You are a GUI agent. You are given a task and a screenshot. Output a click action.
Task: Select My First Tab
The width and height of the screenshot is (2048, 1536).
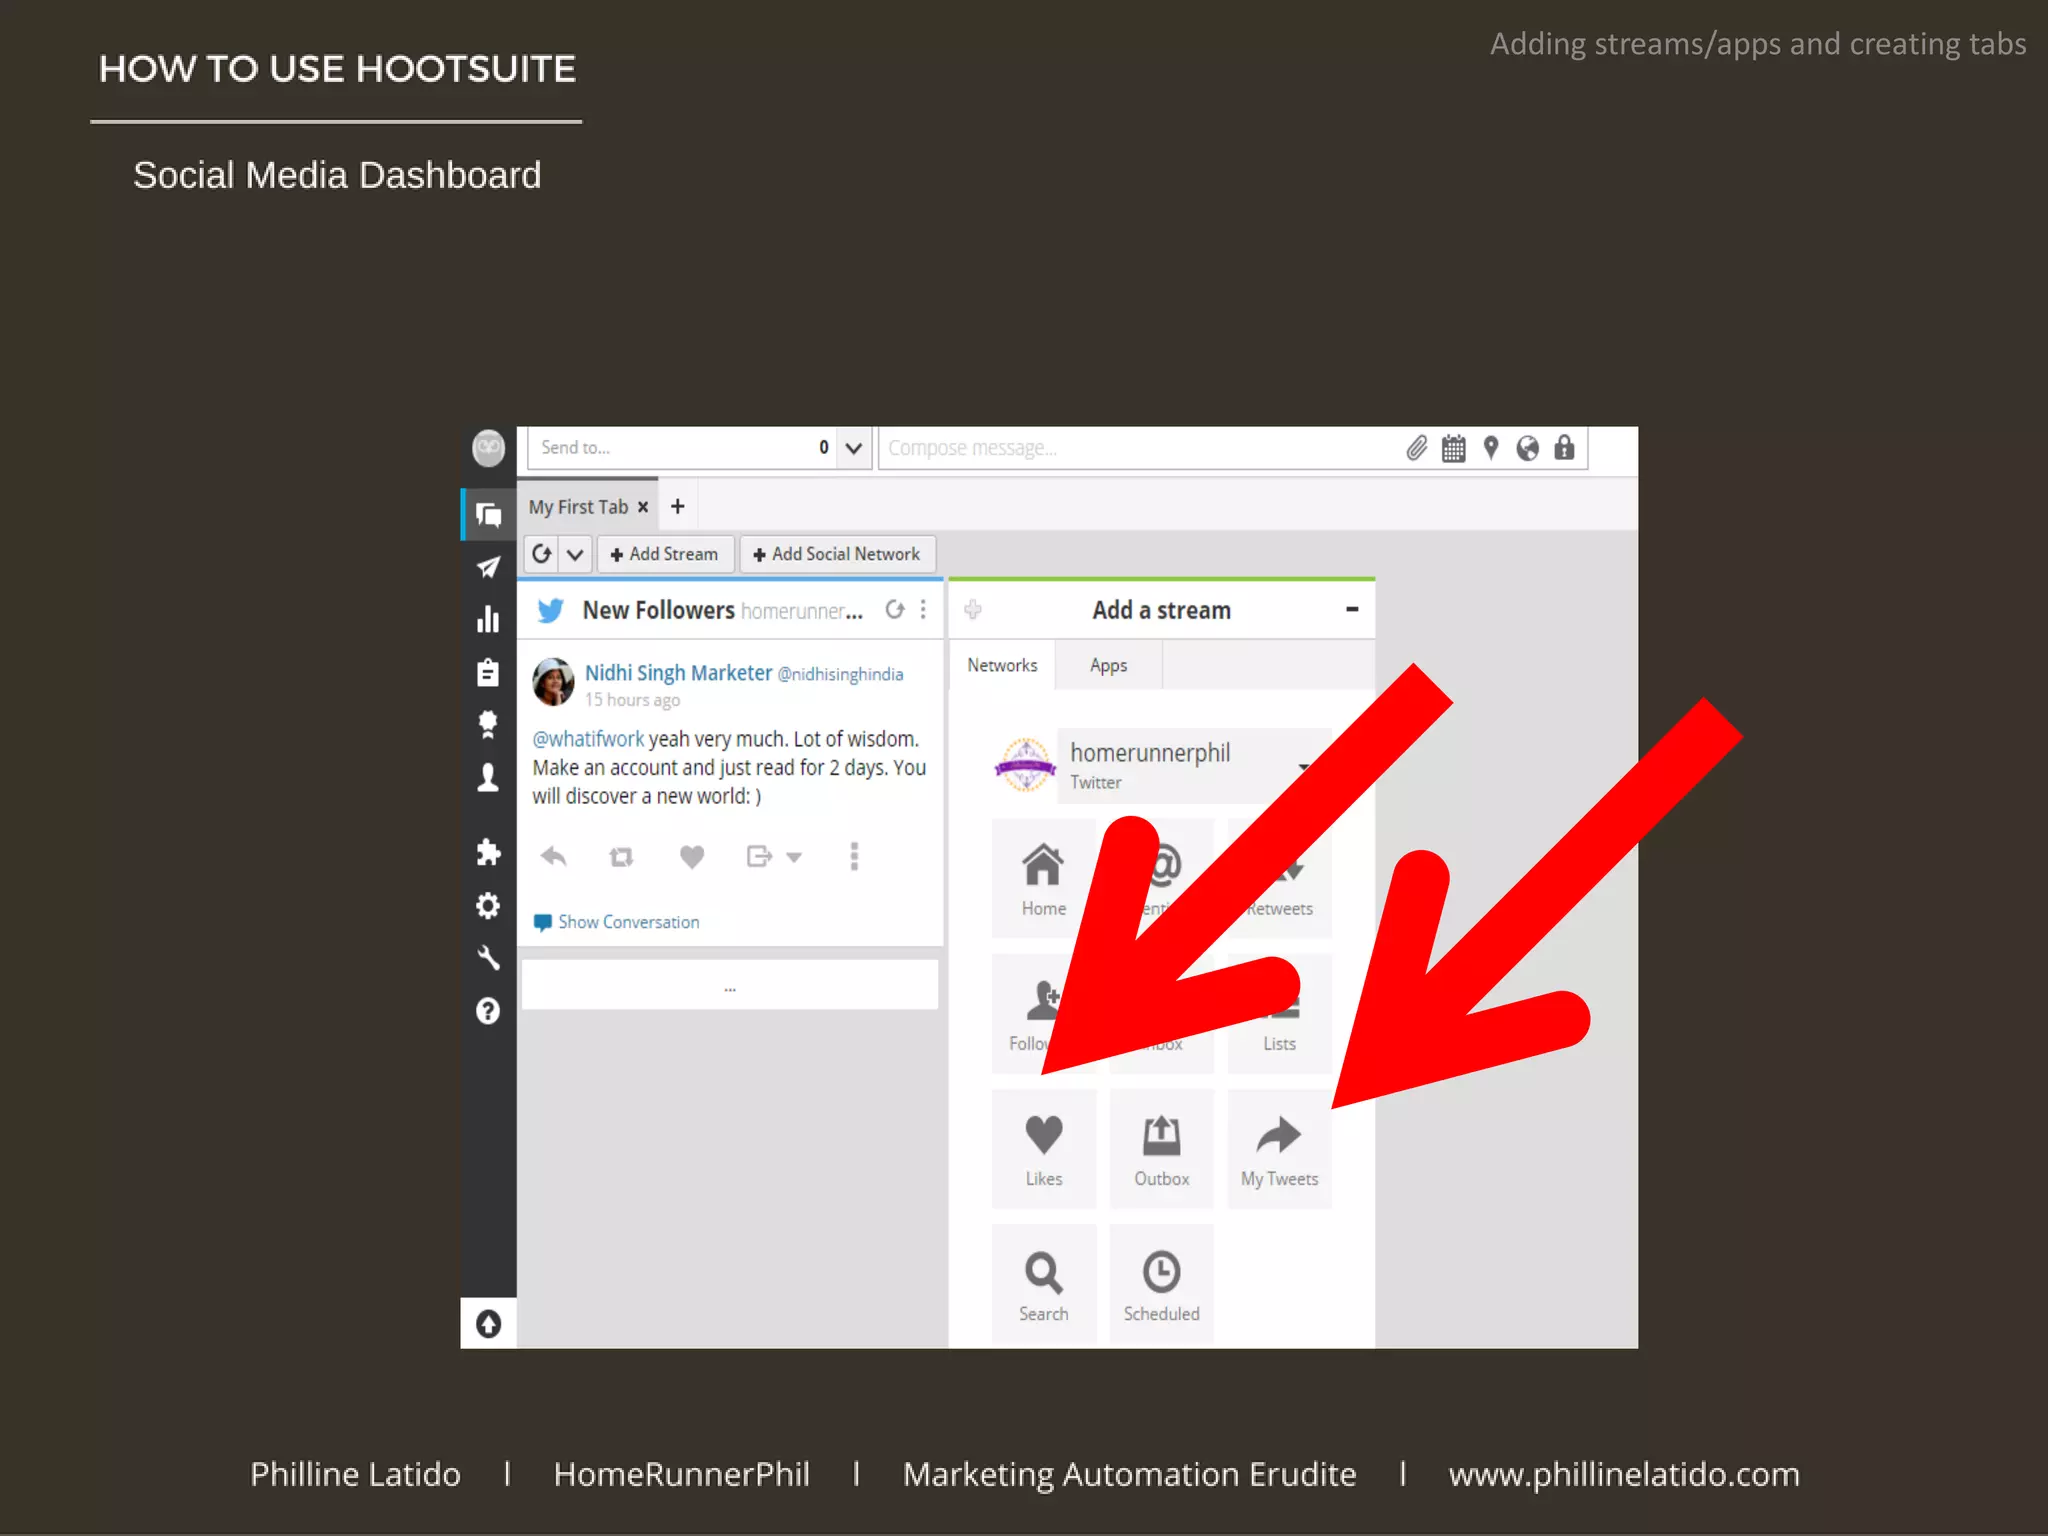pyautogui.click(x=578, y=507)
